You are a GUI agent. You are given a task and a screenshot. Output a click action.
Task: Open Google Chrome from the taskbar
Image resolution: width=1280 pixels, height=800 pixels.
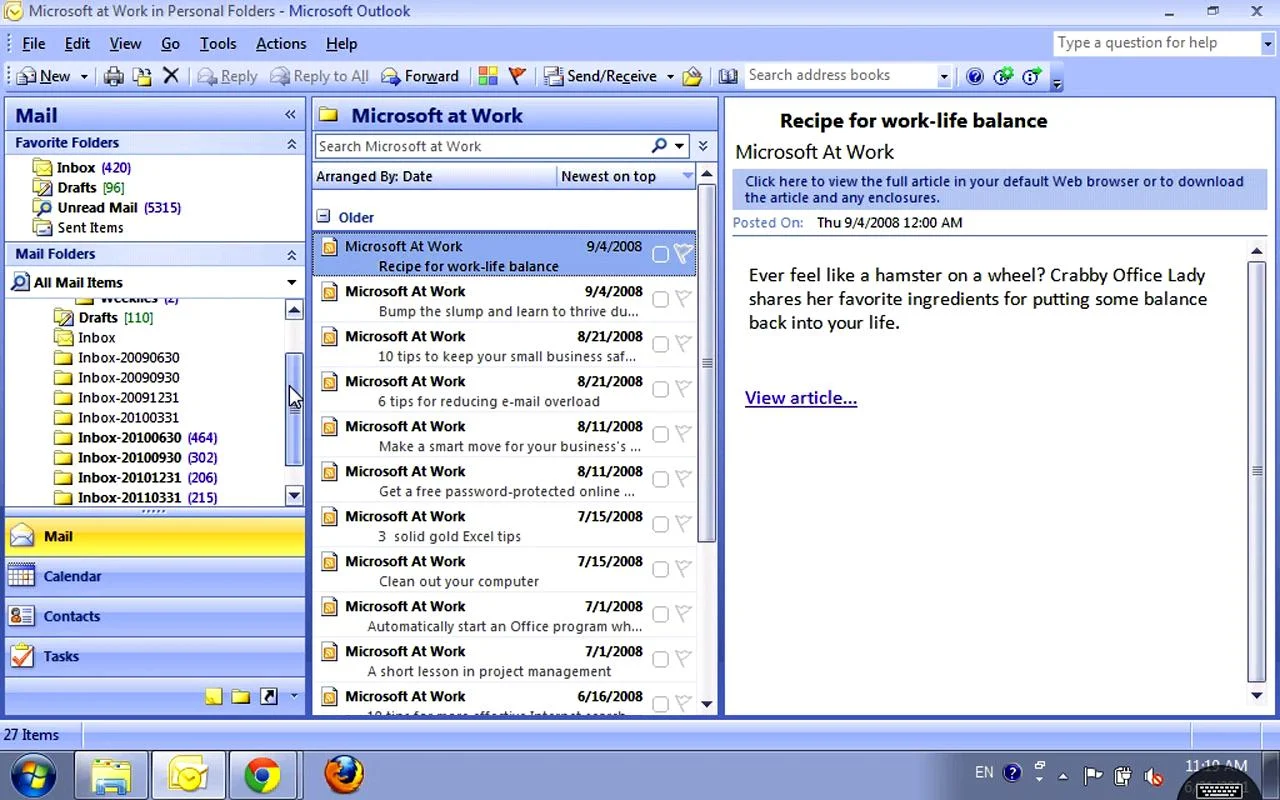tap(262, 775)
